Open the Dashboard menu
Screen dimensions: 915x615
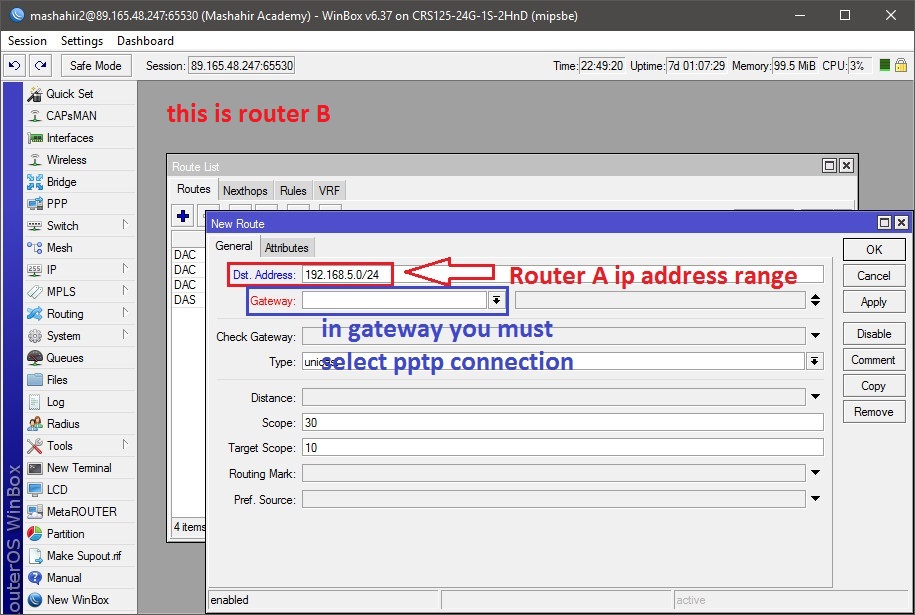coord(145,41)
